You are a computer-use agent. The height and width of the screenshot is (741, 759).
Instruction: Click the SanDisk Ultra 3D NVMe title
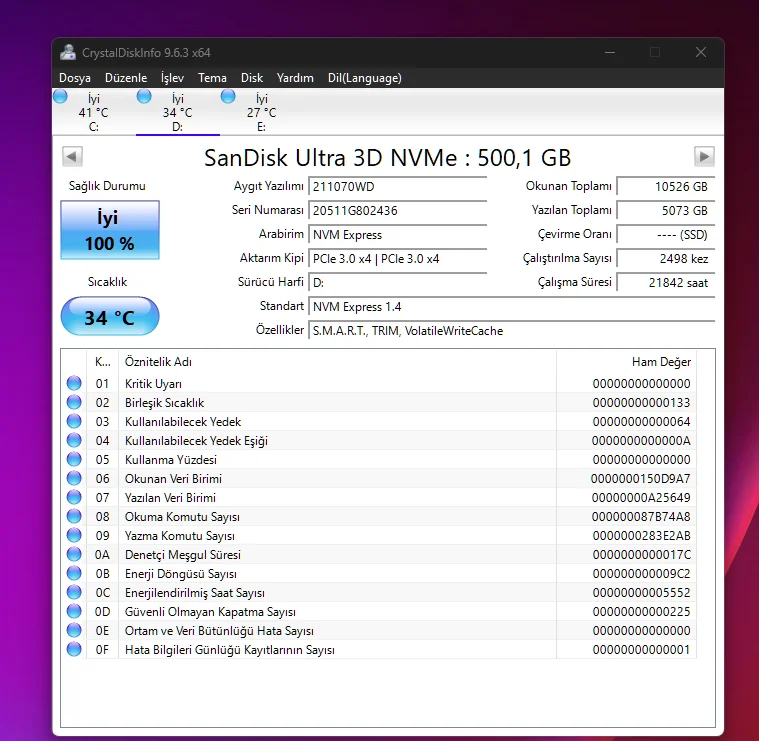coord(388,158)
